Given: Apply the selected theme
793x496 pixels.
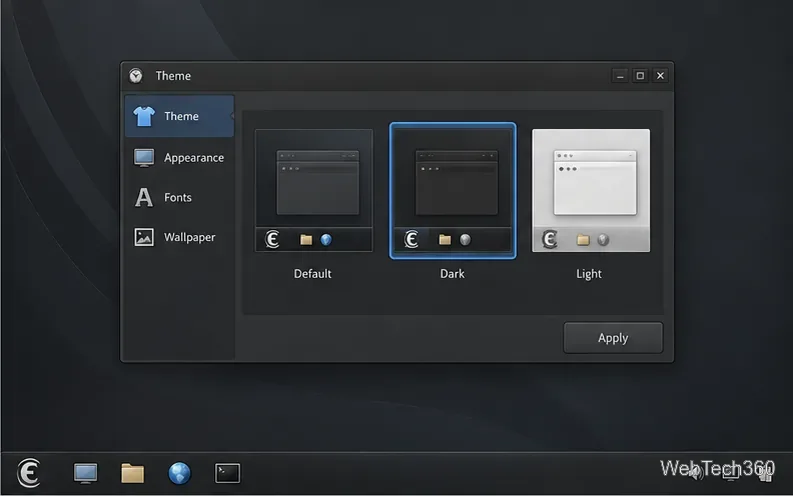Looking at the screenshot, I should [613, 338].
